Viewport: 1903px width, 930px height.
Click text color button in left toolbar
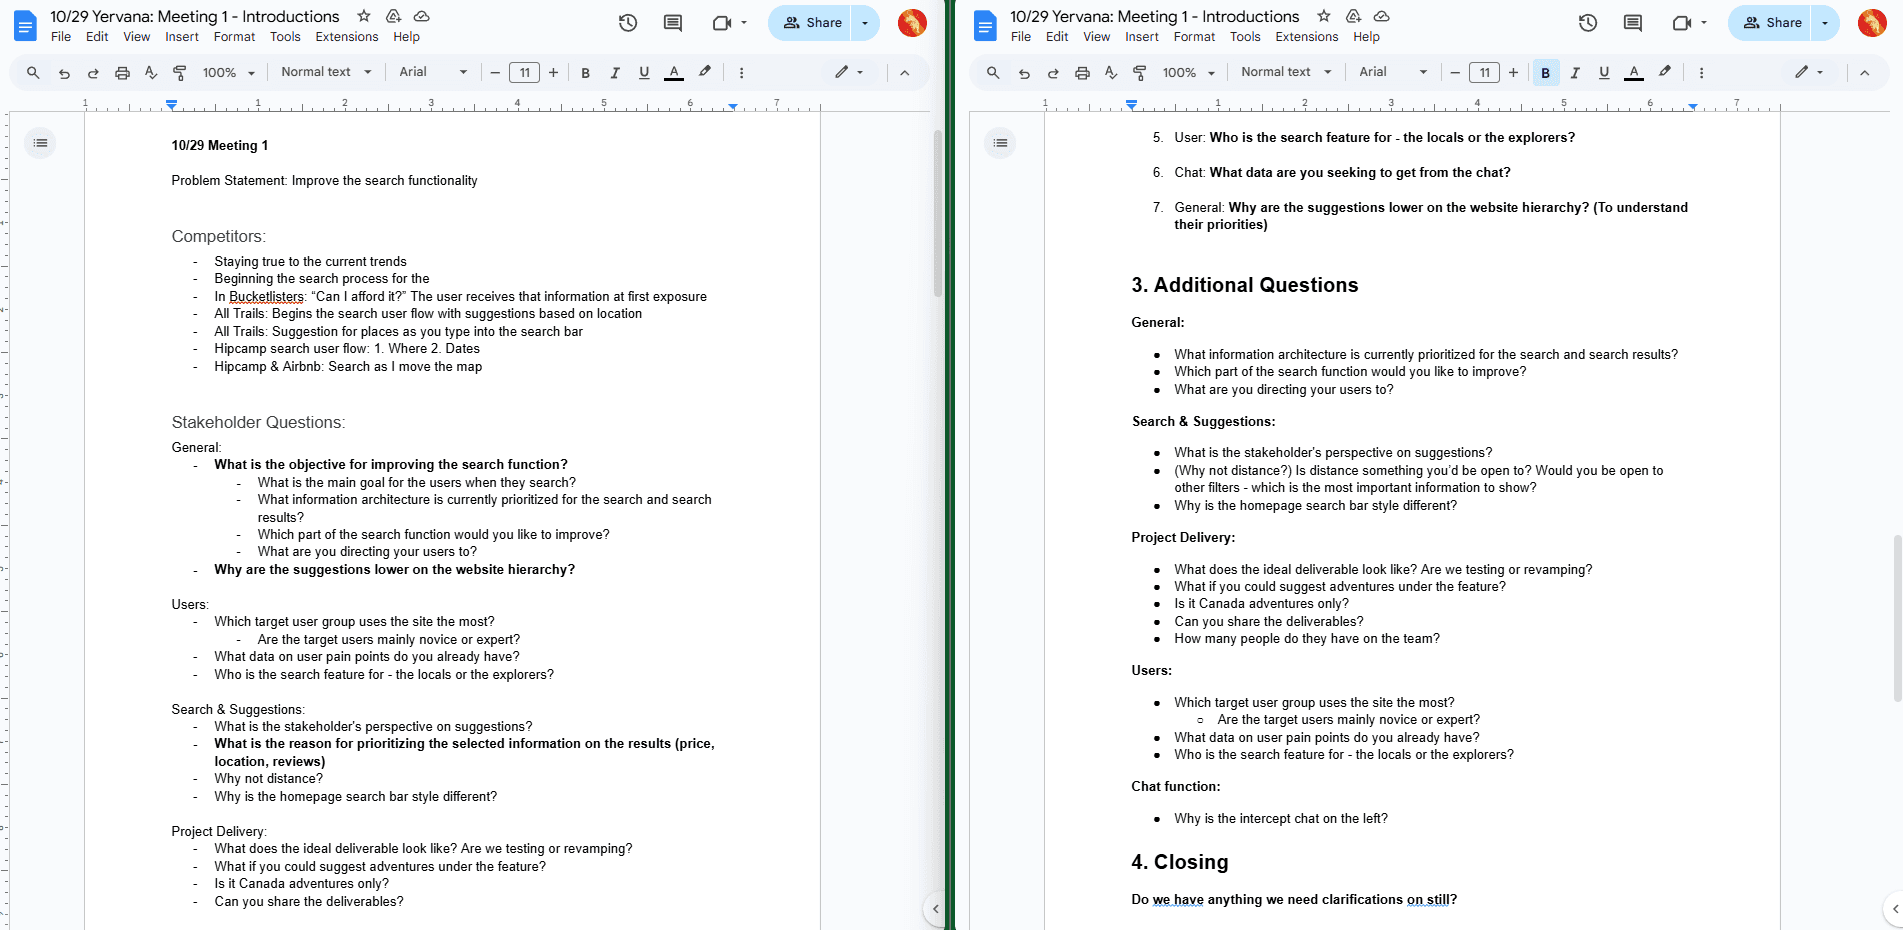click(x=674, y=72)
